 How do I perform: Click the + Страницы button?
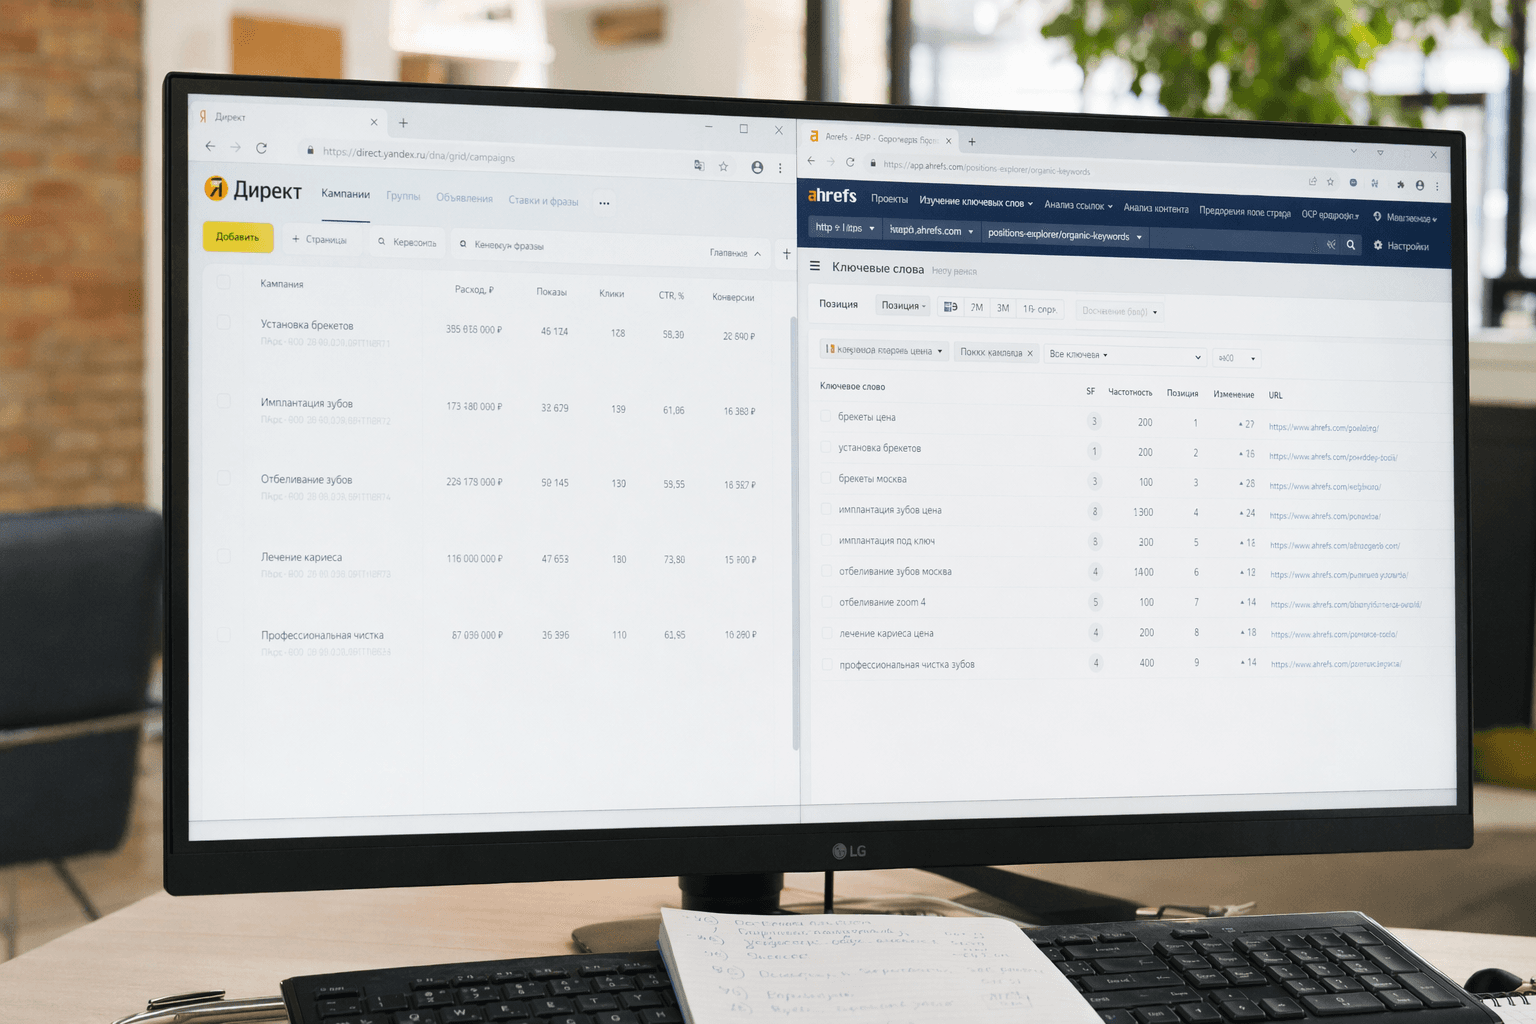pyautogui.click(x=320, y=240)
